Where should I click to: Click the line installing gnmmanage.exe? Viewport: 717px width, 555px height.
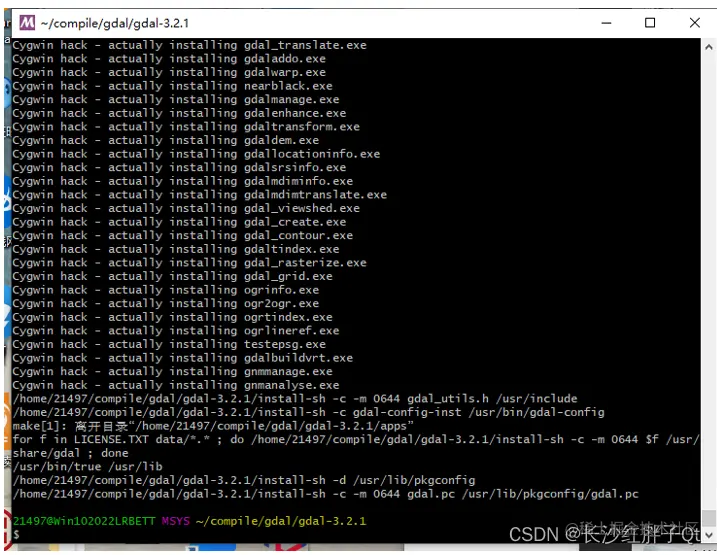pyautogui.click(x=172, y=372)
